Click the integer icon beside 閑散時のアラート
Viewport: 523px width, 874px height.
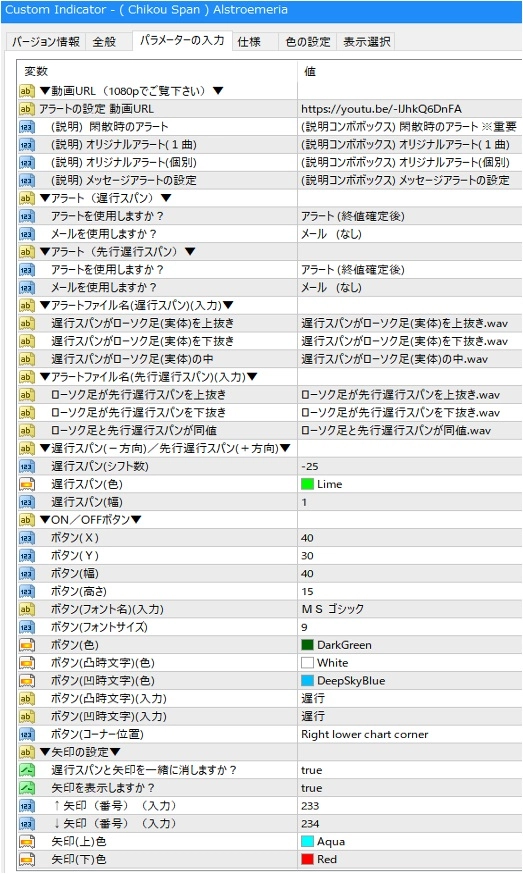coord(27,127)
